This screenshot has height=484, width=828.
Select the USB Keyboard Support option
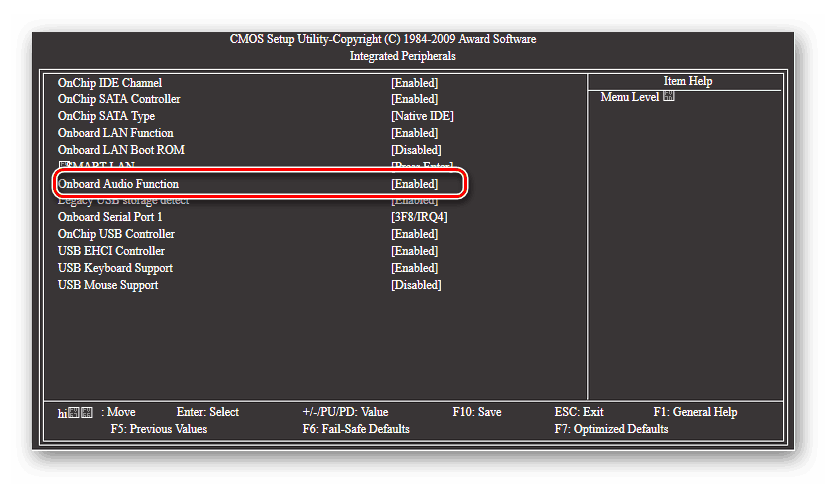(115, 268)
